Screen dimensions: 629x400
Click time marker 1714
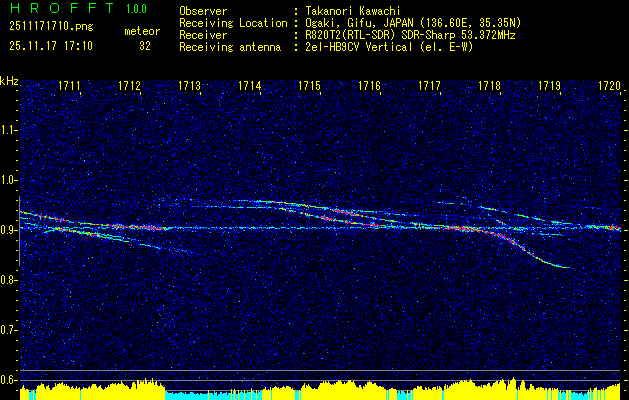coord(250,85)
